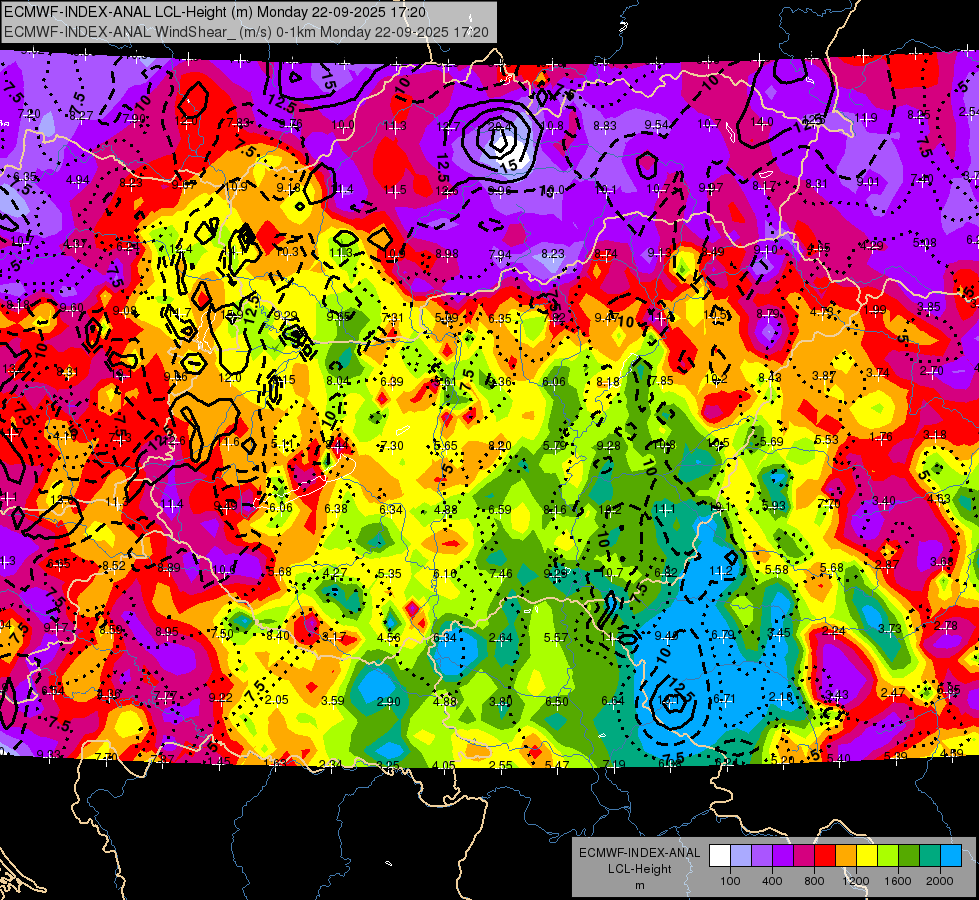Click the legend tick label 1200
The height and width of the screenshot is (900, 979).
pos(856,881)
